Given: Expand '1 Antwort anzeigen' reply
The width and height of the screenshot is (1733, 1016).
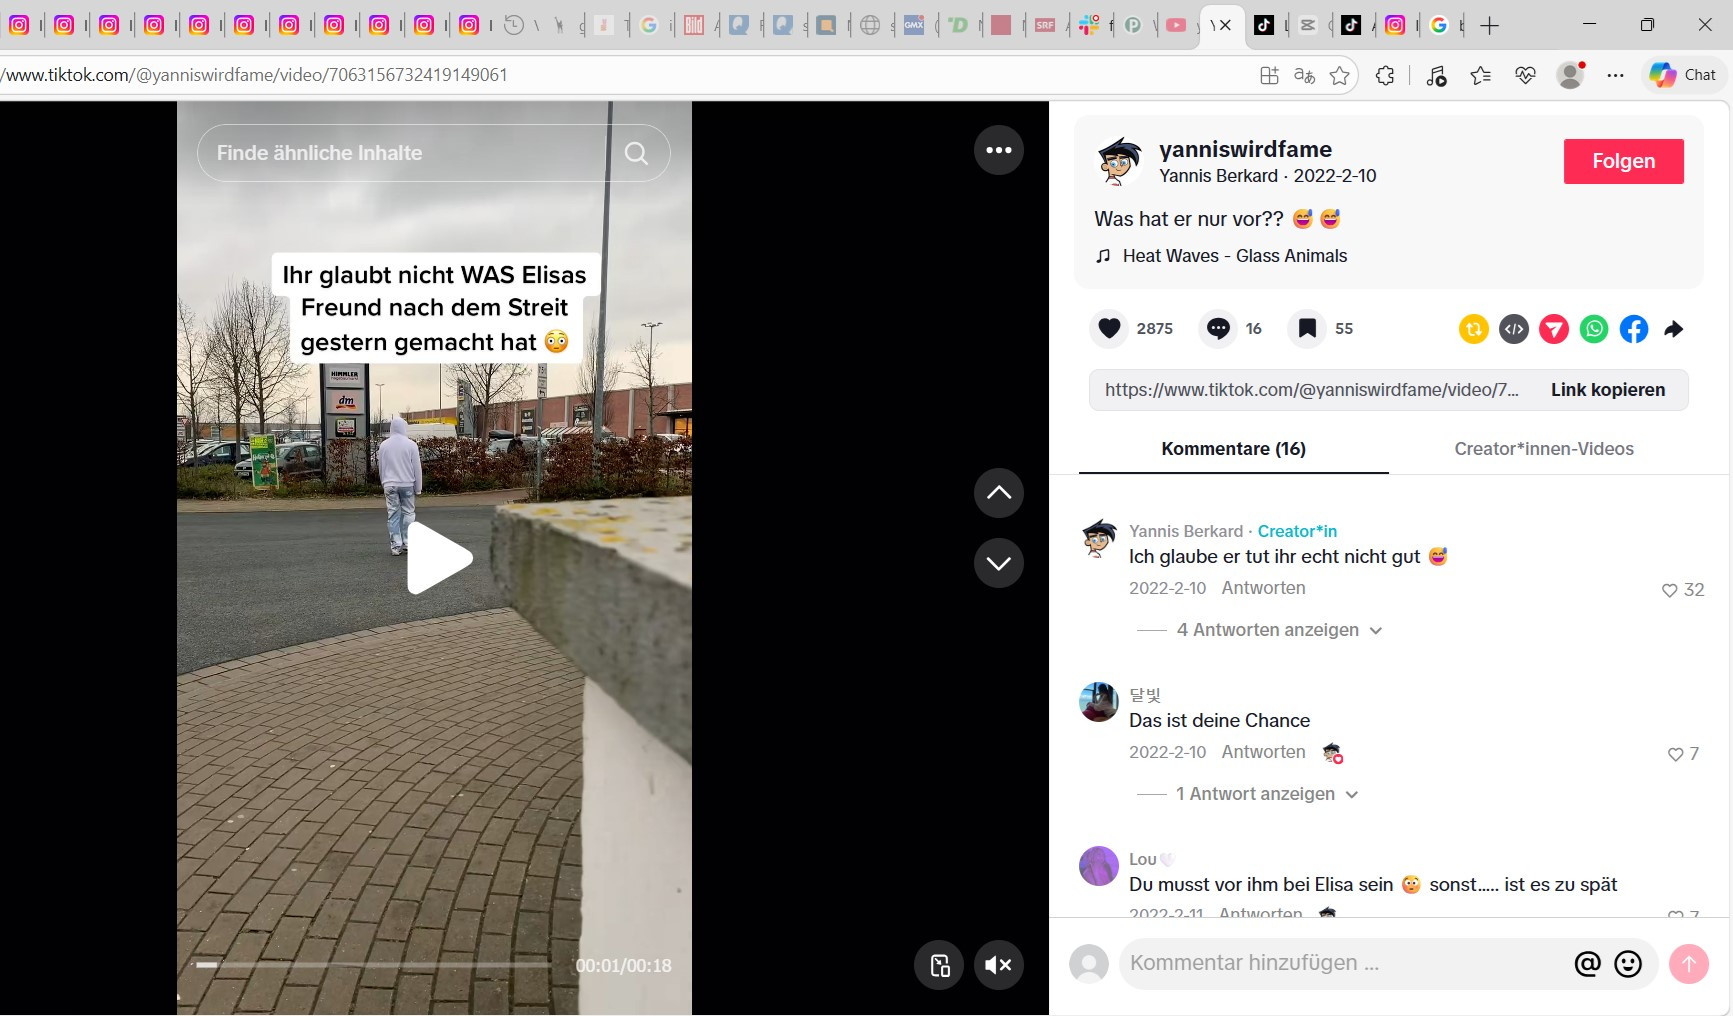Looking at the screenshot, I should (1255, 794).
